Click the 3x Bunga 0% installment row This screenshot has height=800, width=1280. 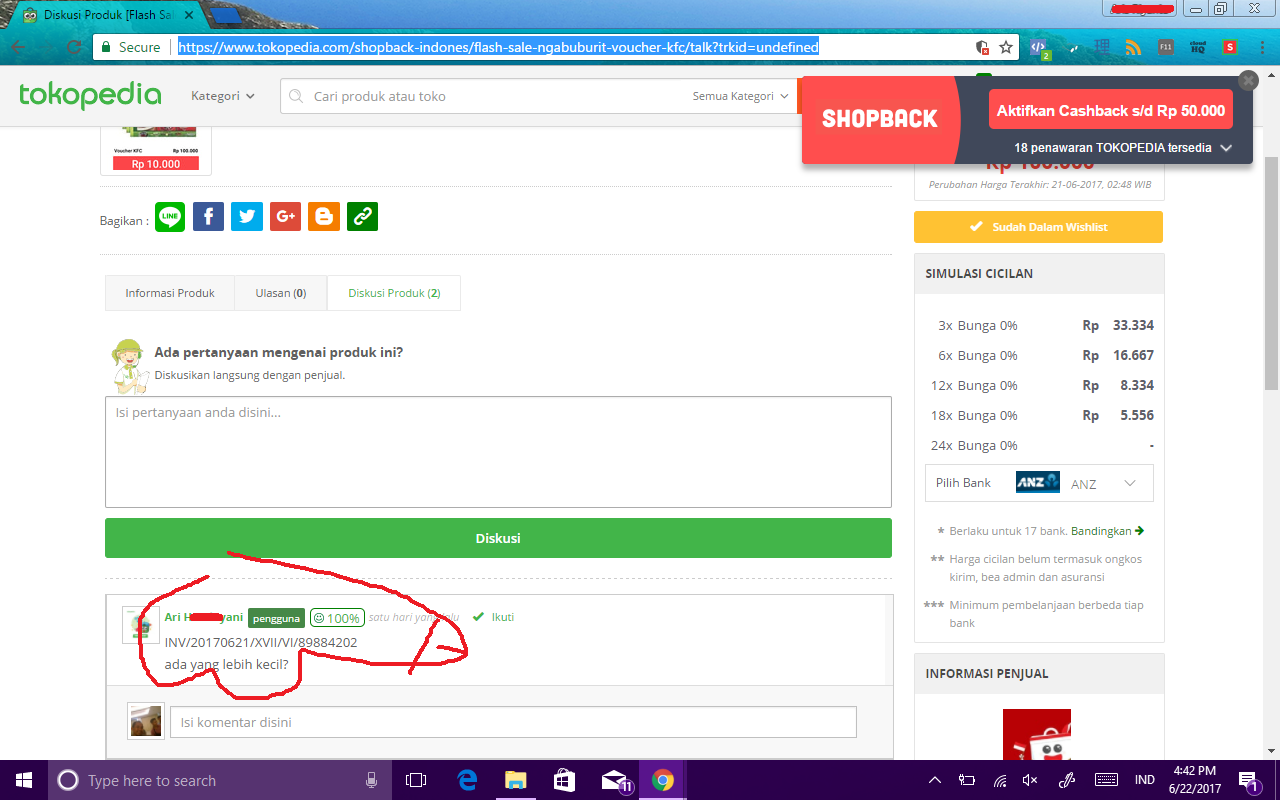tap(1039, 325)
